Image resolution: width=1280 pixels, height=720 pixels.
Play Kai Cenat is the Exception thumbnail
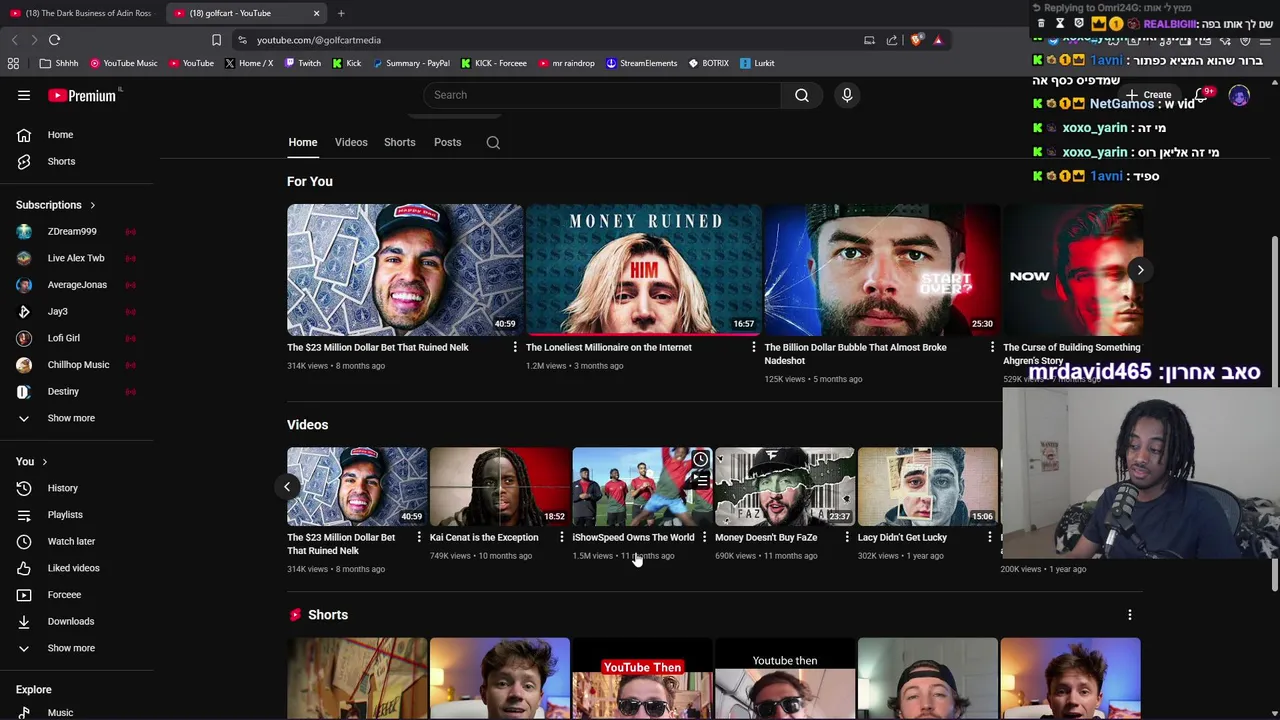499,486
